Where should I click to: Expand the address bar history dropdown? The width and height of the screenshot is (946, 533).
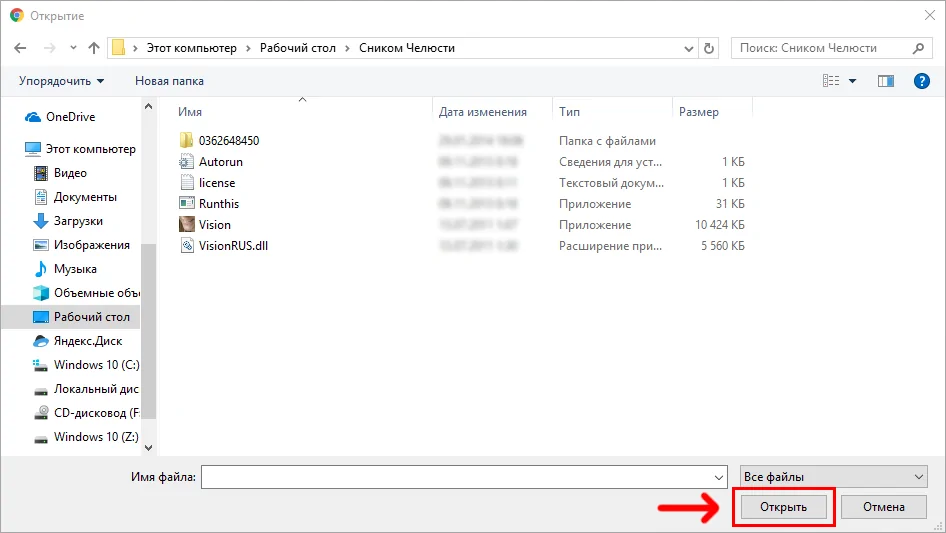(688, 48)
